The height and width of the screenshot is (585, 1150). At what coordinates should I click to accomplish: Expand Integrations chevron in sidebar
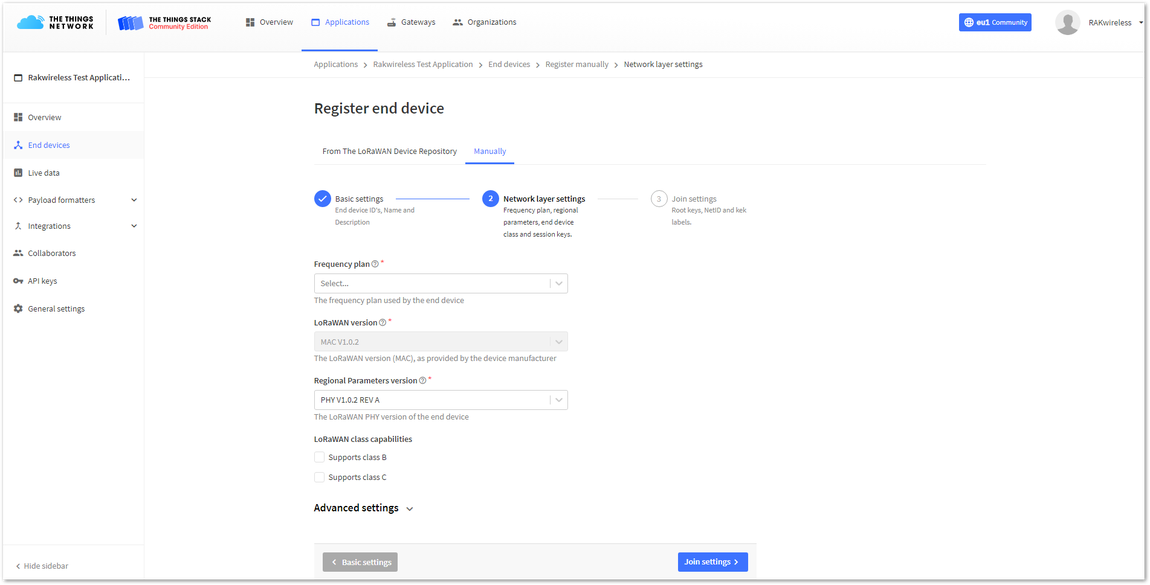click(x=133, y=226)
